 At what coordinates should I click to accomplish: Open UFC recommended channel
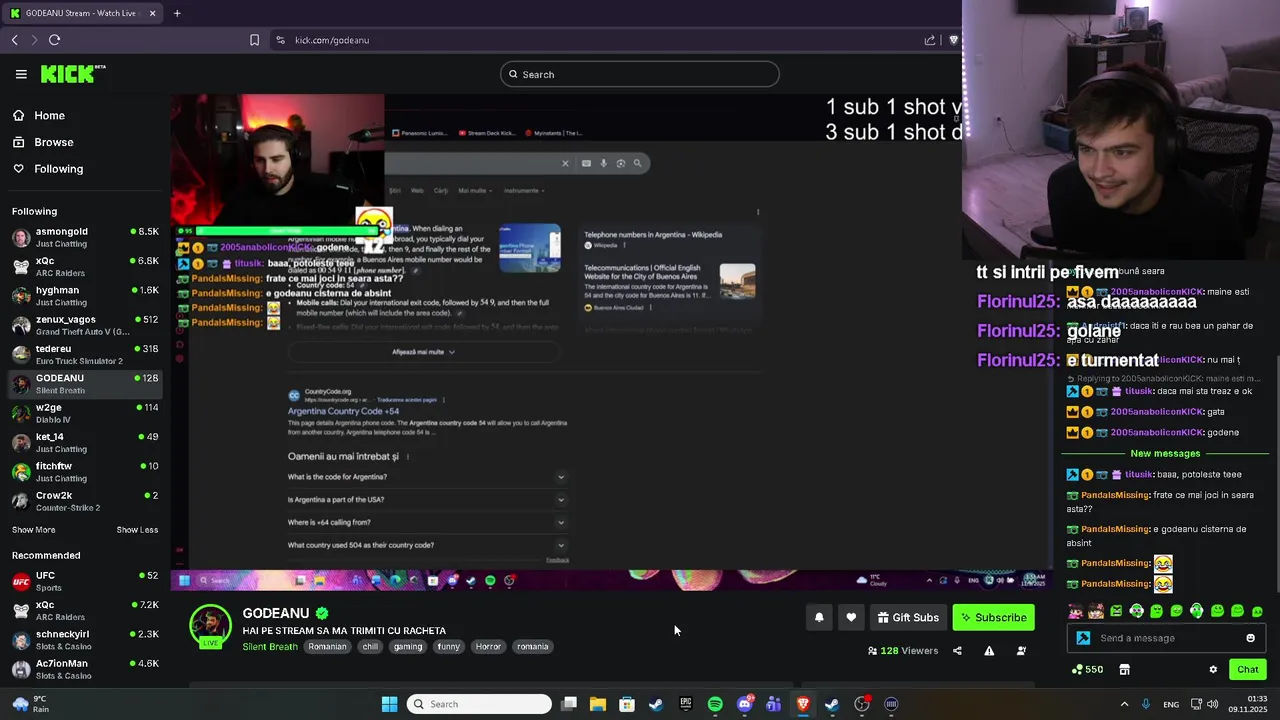[85, 581]
